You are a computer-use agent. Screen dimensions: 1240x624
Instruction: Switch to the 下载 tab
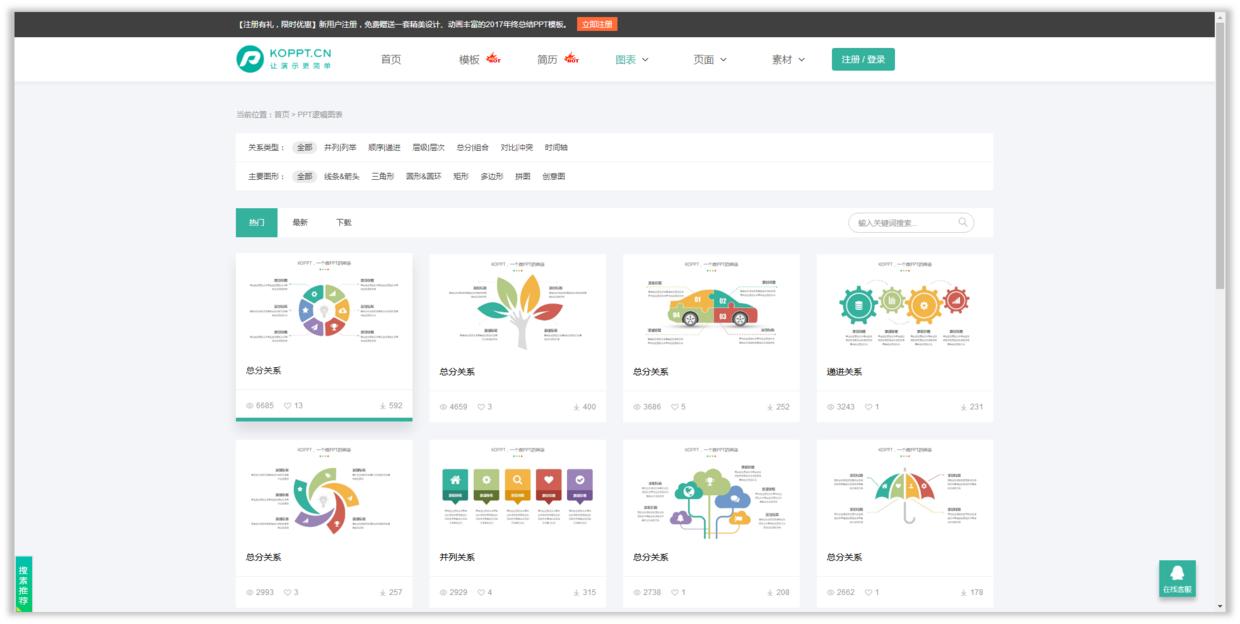click(344, 222)
